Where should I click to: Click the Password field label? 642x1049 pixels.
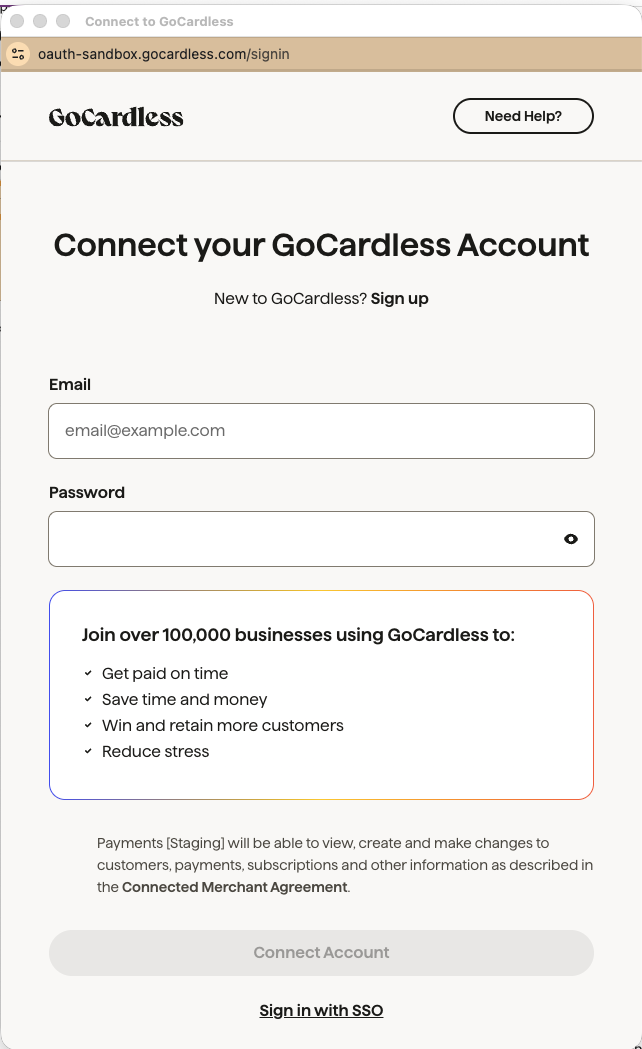pos(87,492)
